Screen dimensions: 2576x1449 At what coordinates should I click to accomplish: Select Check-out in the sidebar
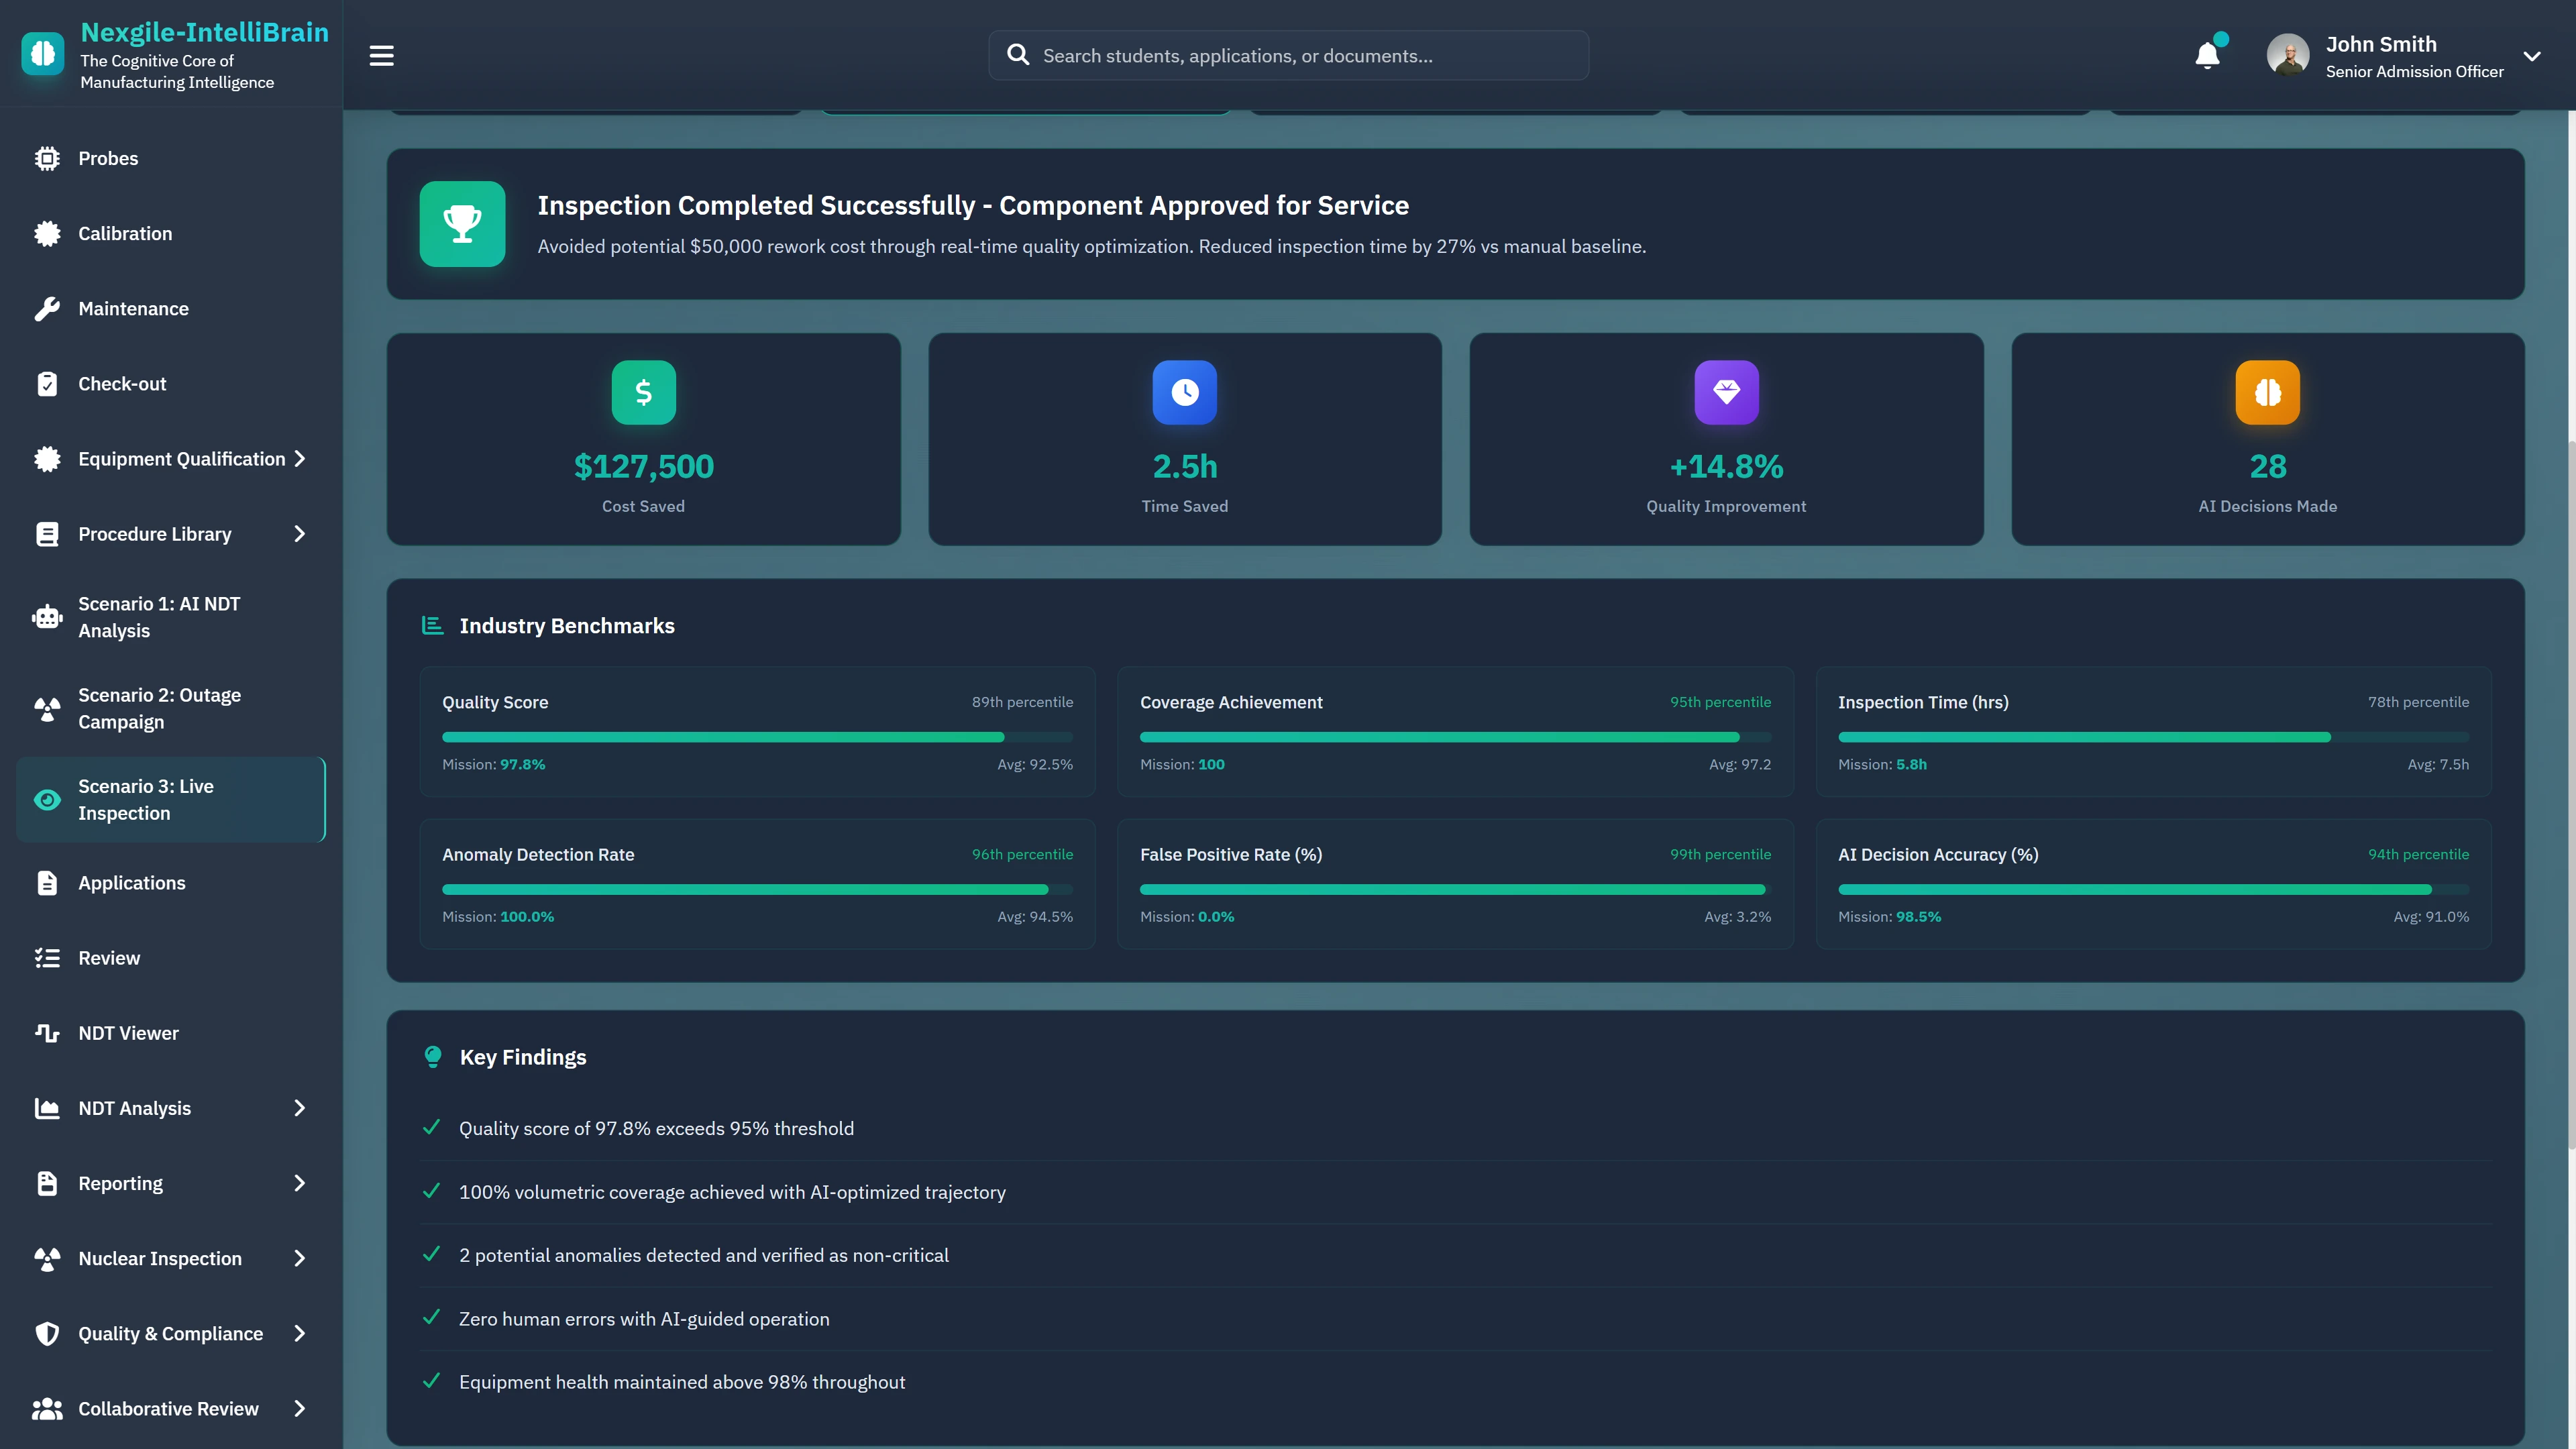point(122,383)
